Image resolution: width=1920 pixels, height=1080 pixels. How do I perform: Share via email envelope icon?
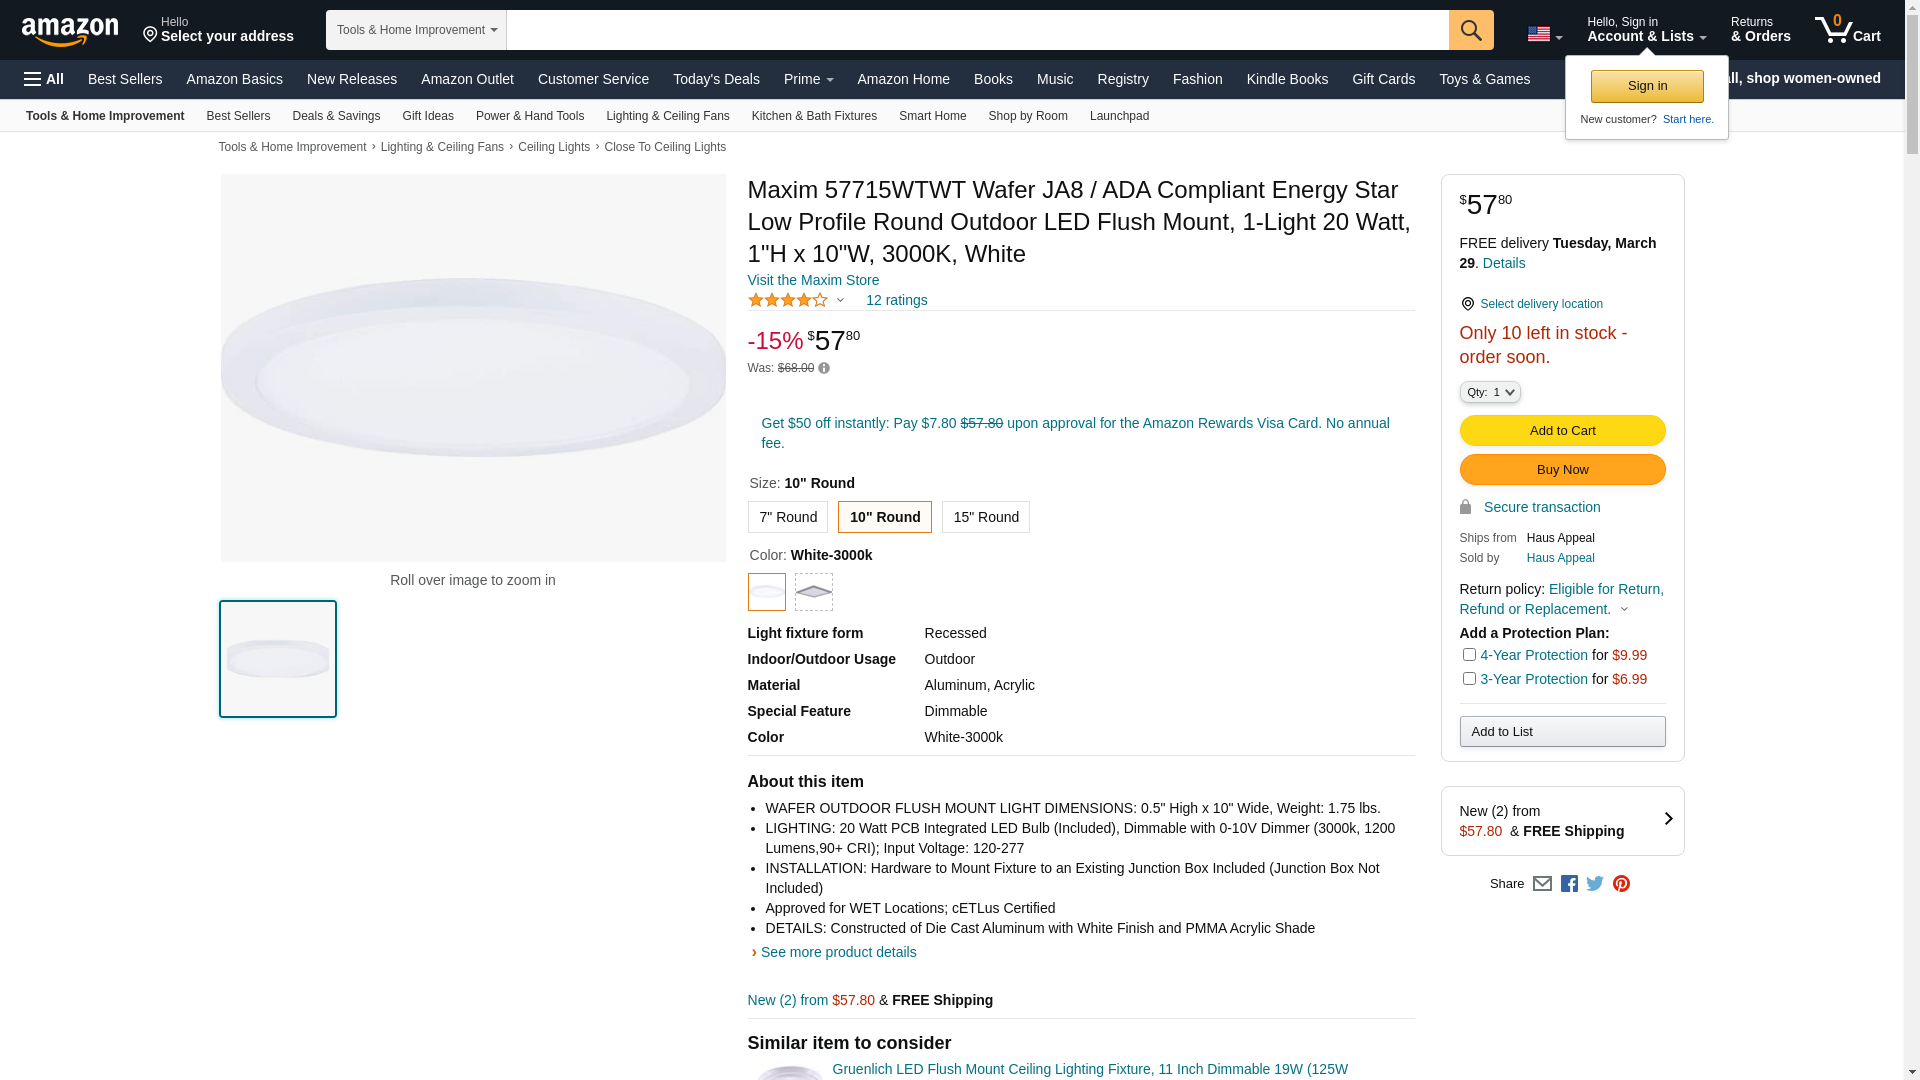point(1542,884)
